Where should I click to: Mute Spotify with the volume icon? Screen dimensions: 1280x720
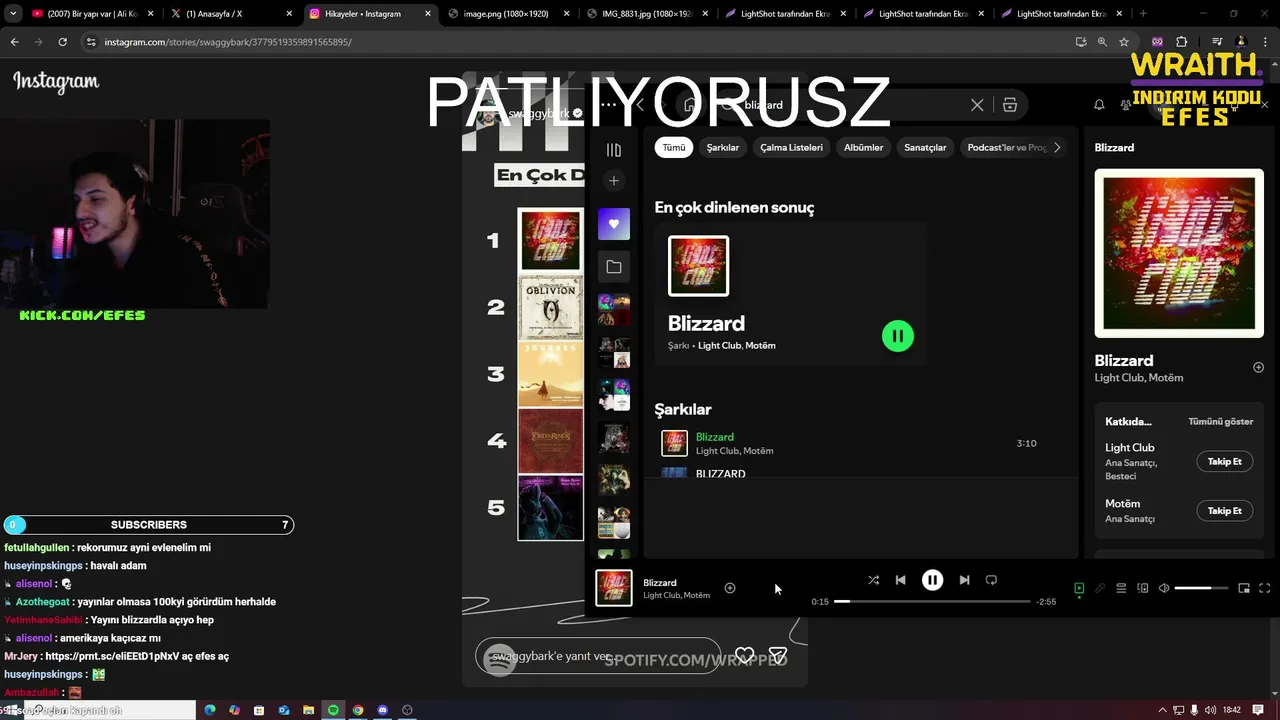coord(1164,588)
